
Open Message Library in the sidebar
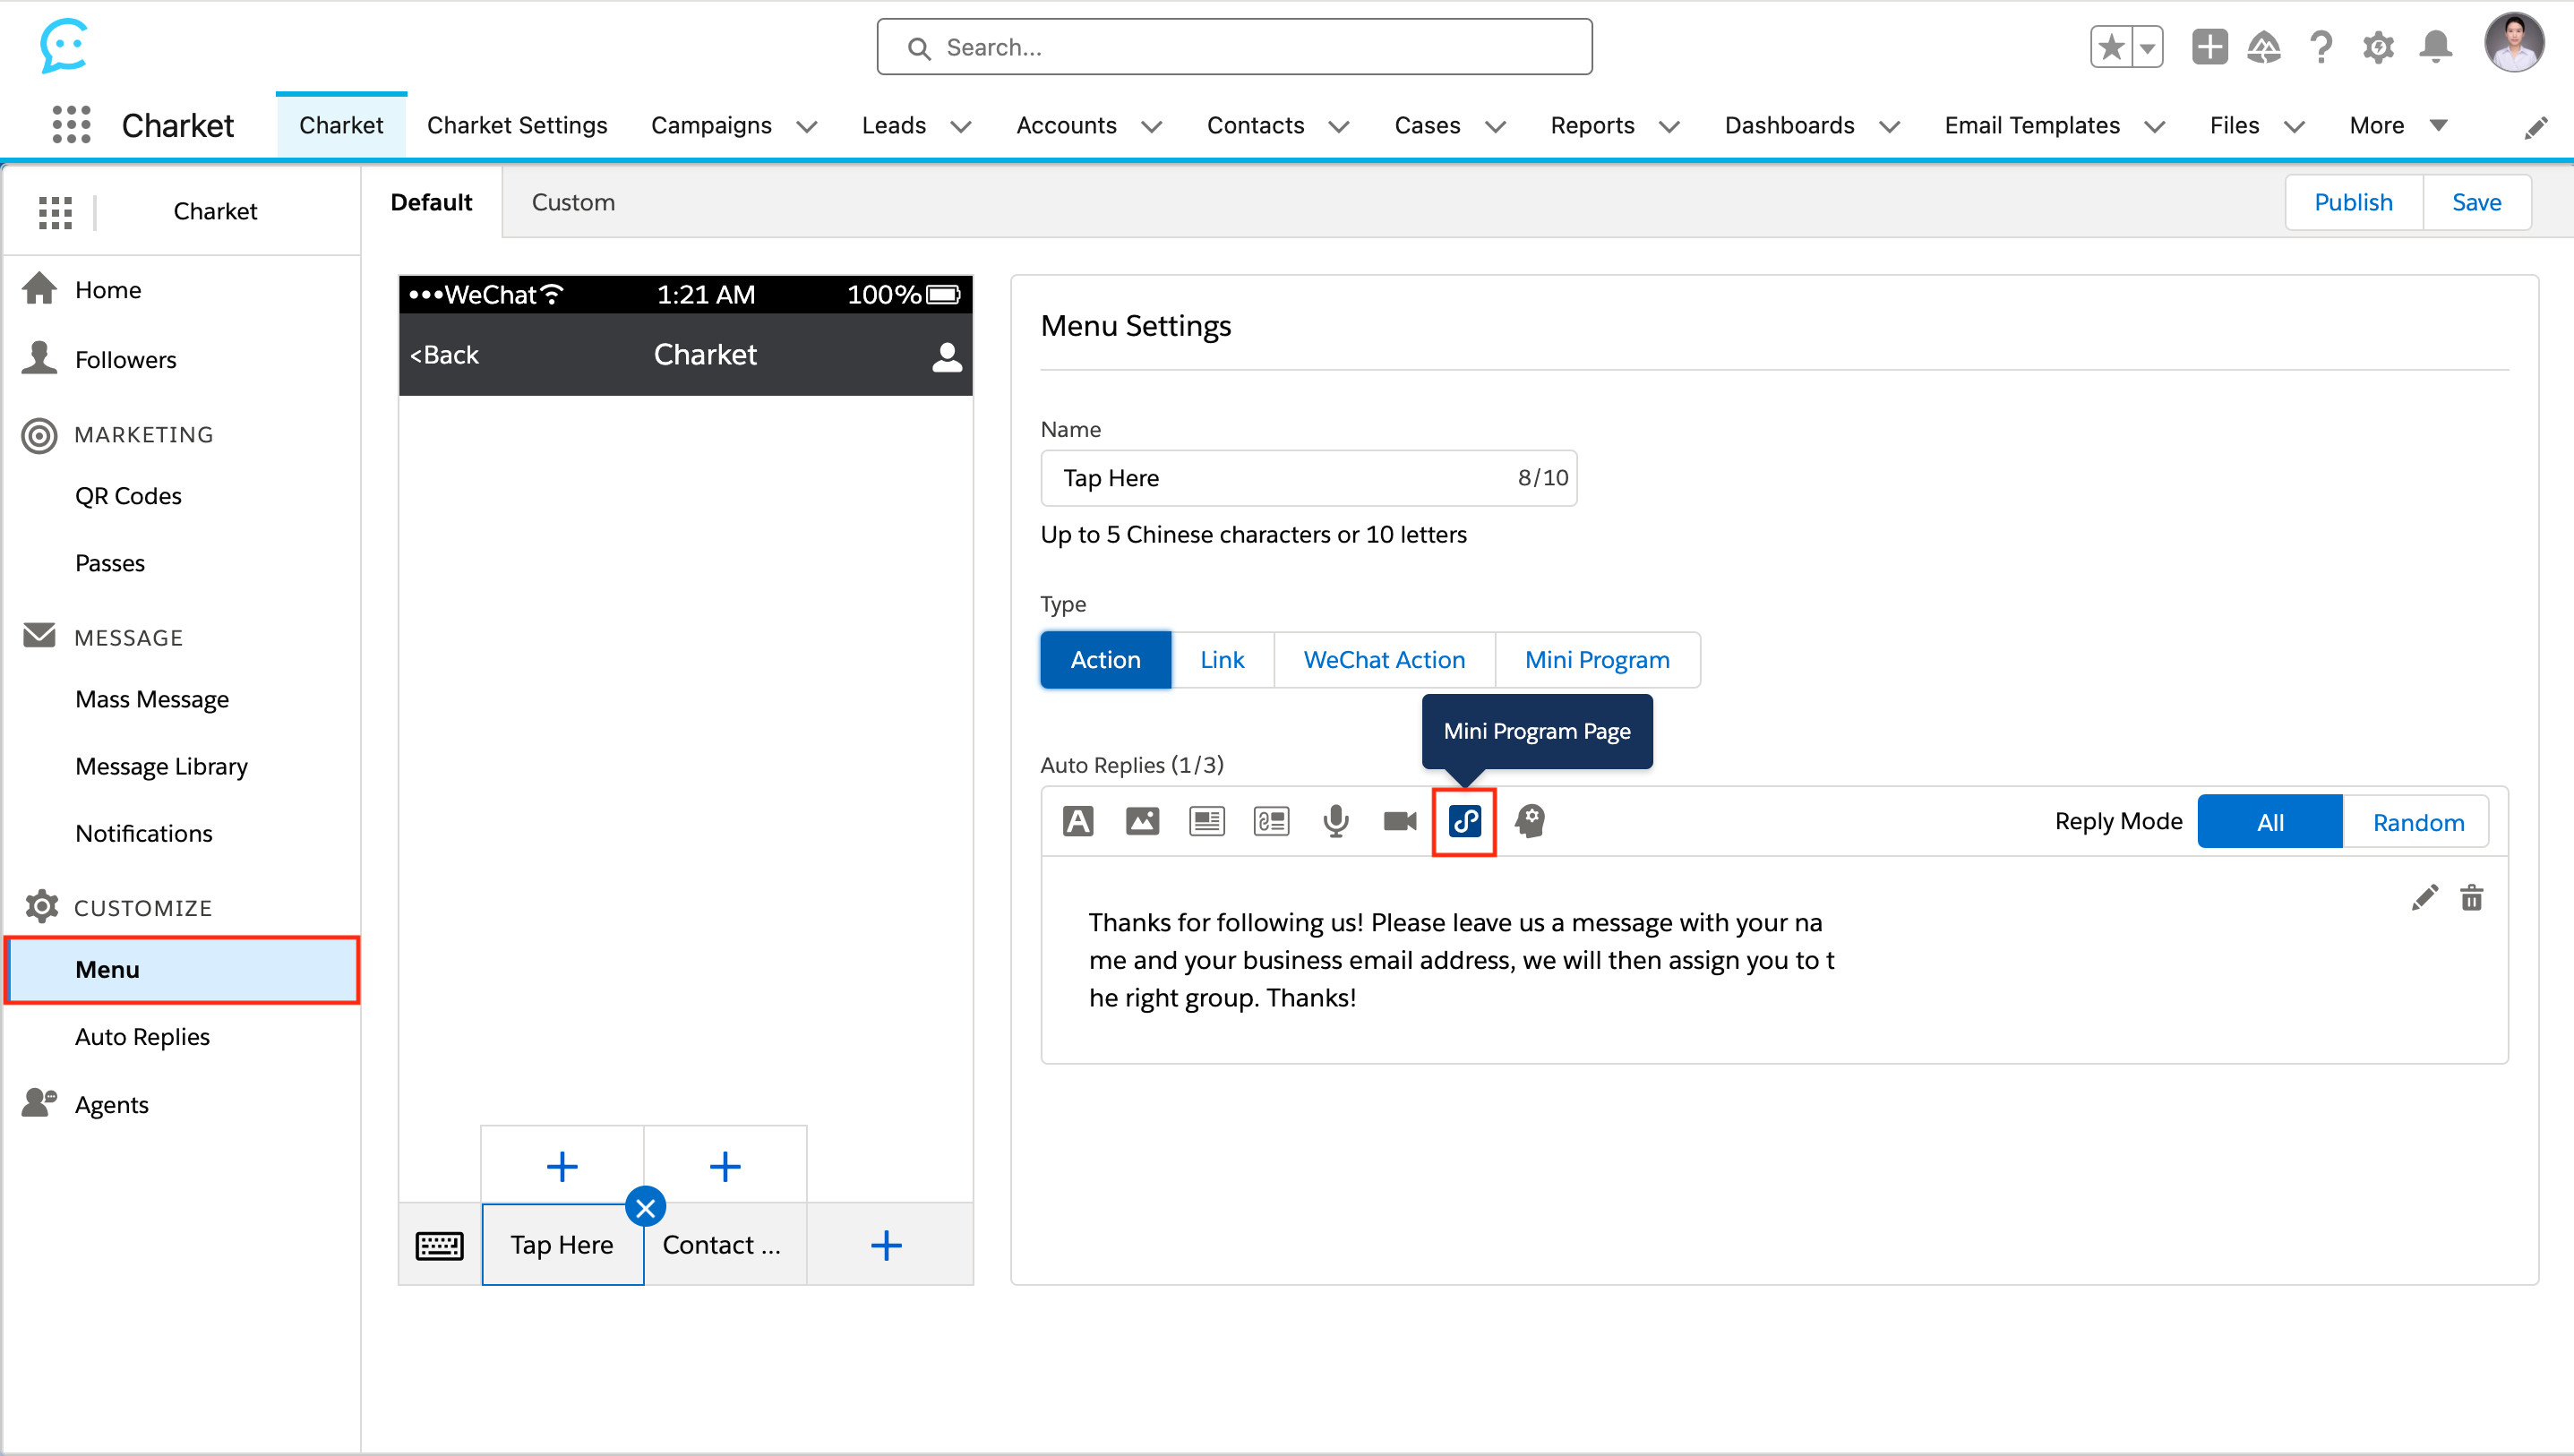[x=161, y=767]
